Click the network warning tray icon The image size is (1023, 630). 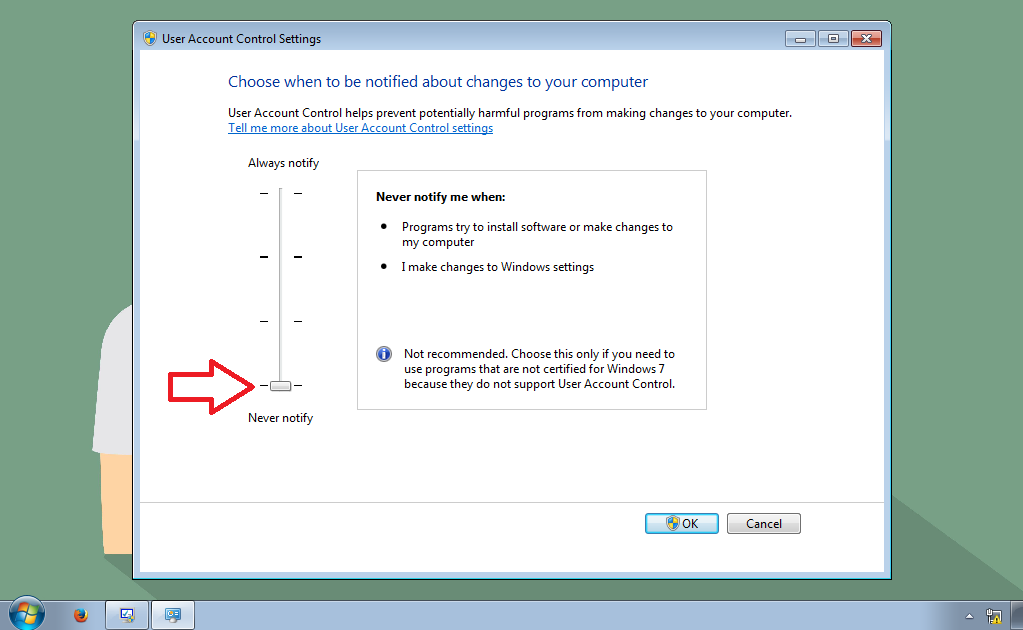point(994,616)
